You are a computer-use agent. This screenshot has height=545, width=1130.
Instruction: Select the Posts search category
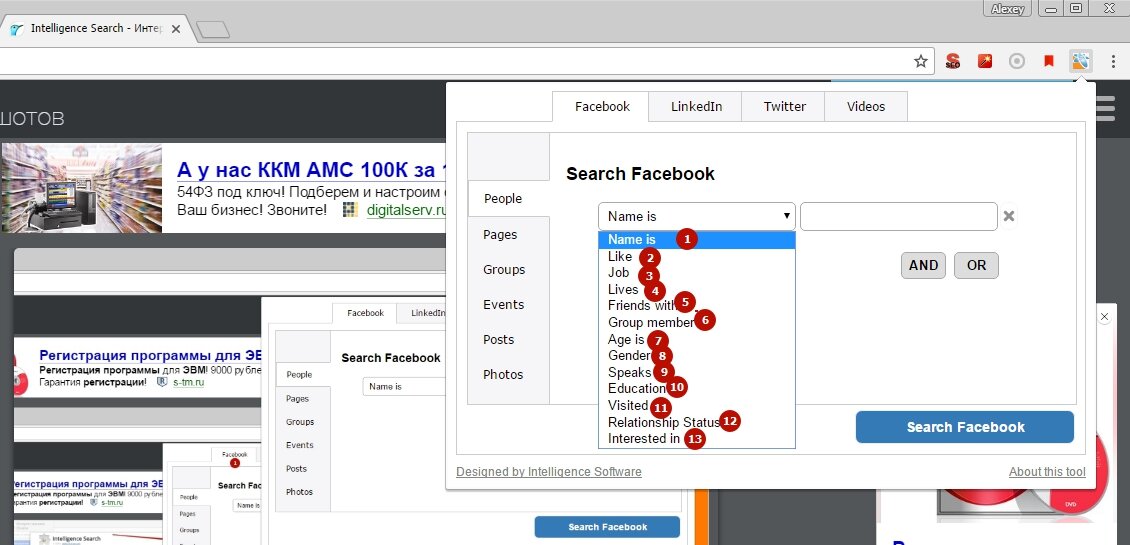click(508, 340)
